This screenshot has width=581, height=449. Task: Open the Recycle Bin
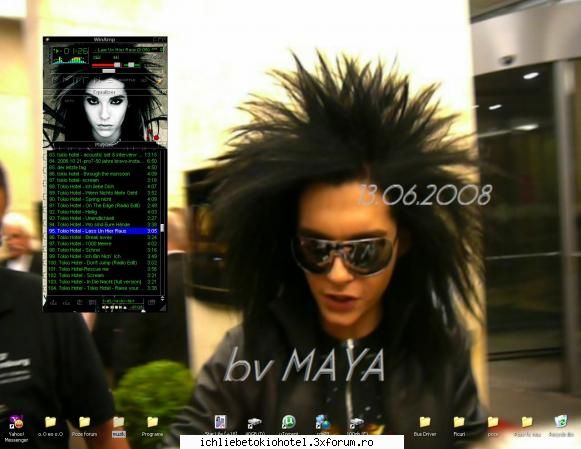(x=561, y=426)
